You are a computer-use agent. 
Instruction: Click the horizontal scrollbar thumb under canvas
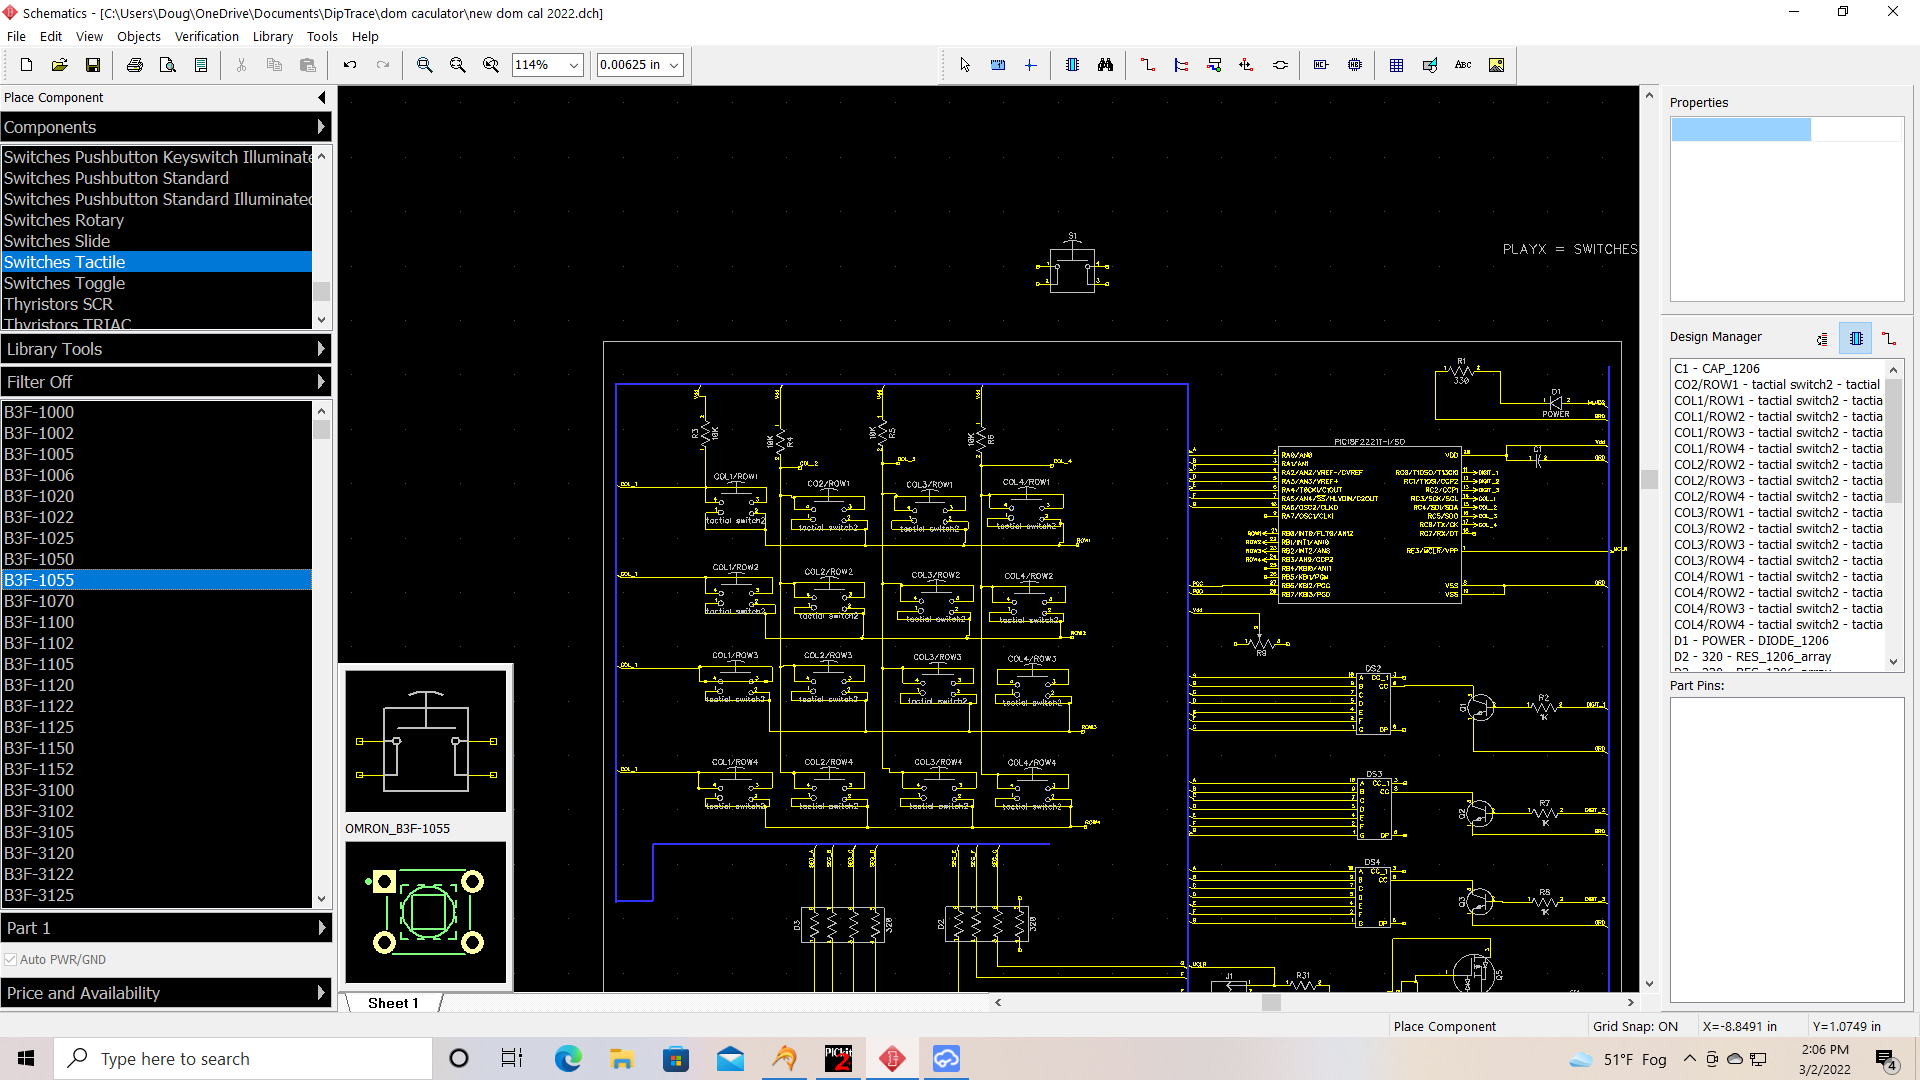point(1271,1002)
